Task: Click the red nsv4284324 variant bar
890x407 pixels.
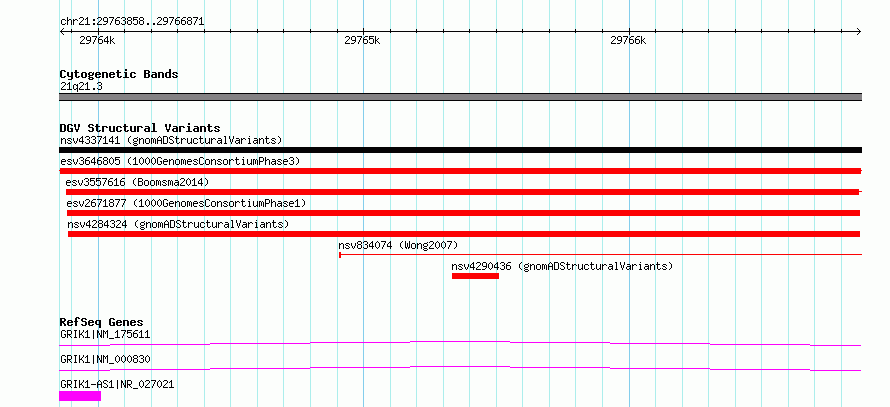Action: point(464,234)
